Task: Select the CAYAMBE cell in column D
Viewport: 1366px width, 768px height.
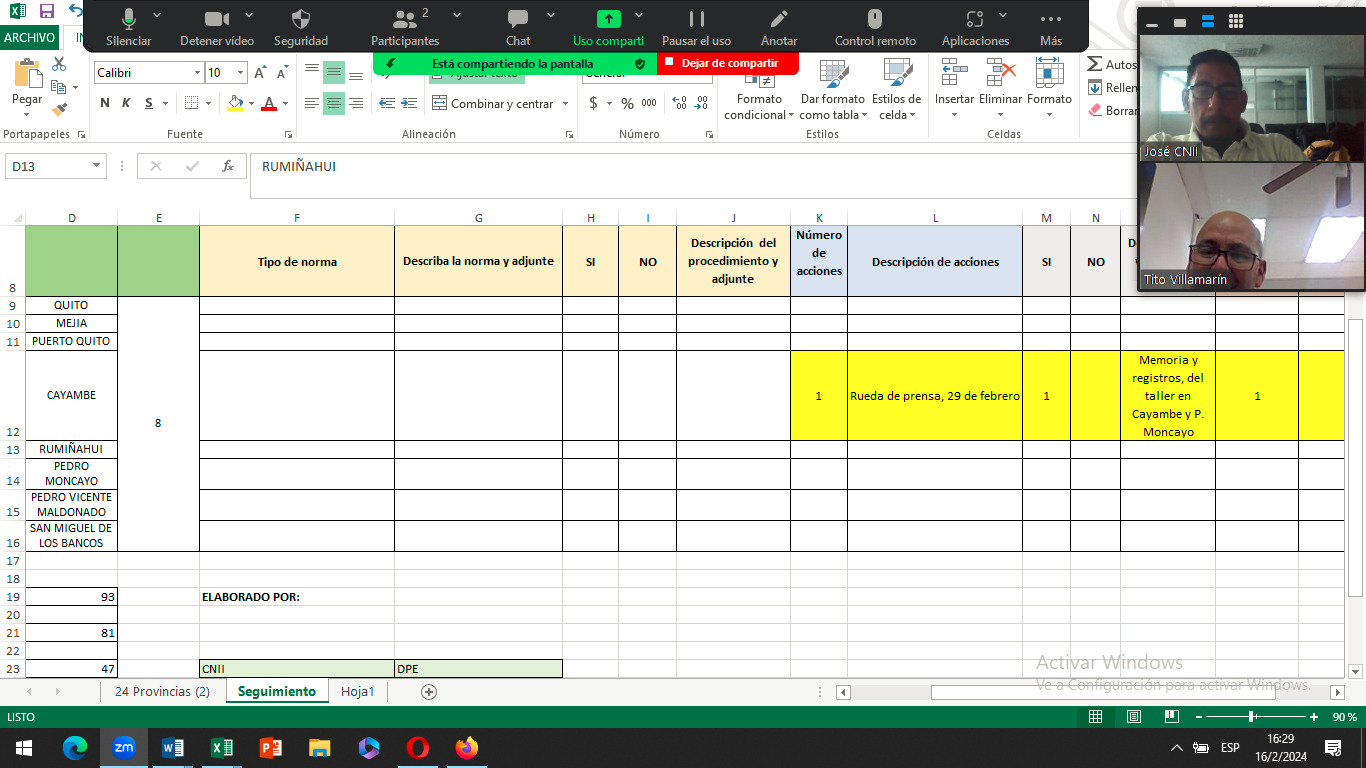Action: 71,395
